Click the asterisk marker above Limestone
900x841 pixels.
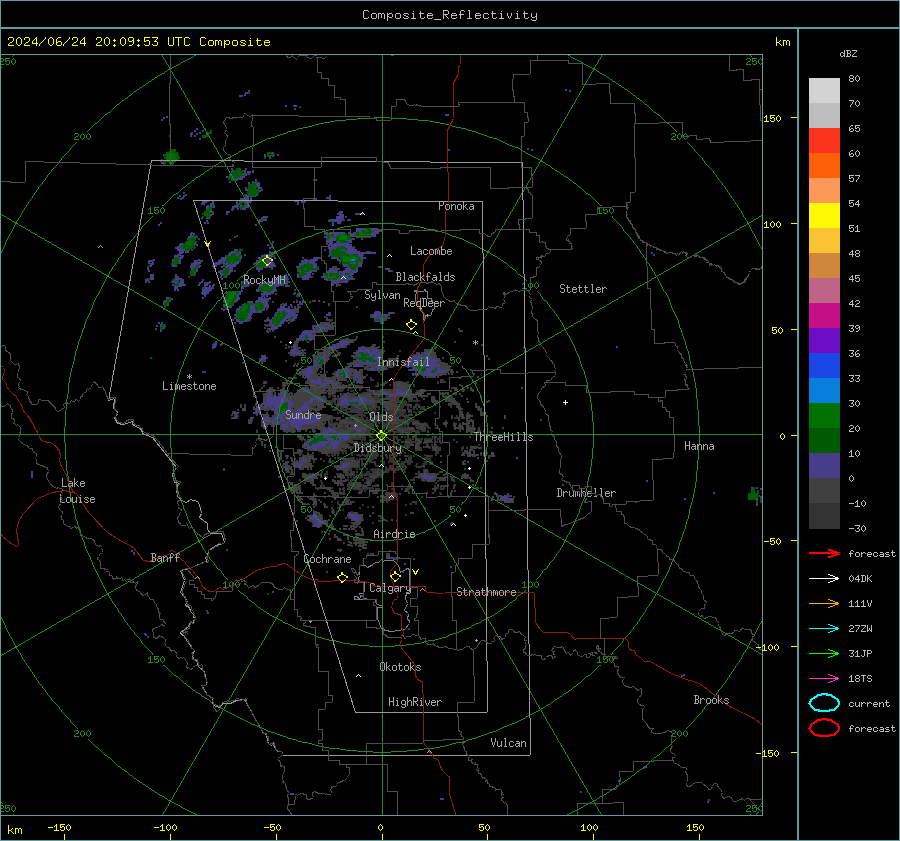[189, 377]
